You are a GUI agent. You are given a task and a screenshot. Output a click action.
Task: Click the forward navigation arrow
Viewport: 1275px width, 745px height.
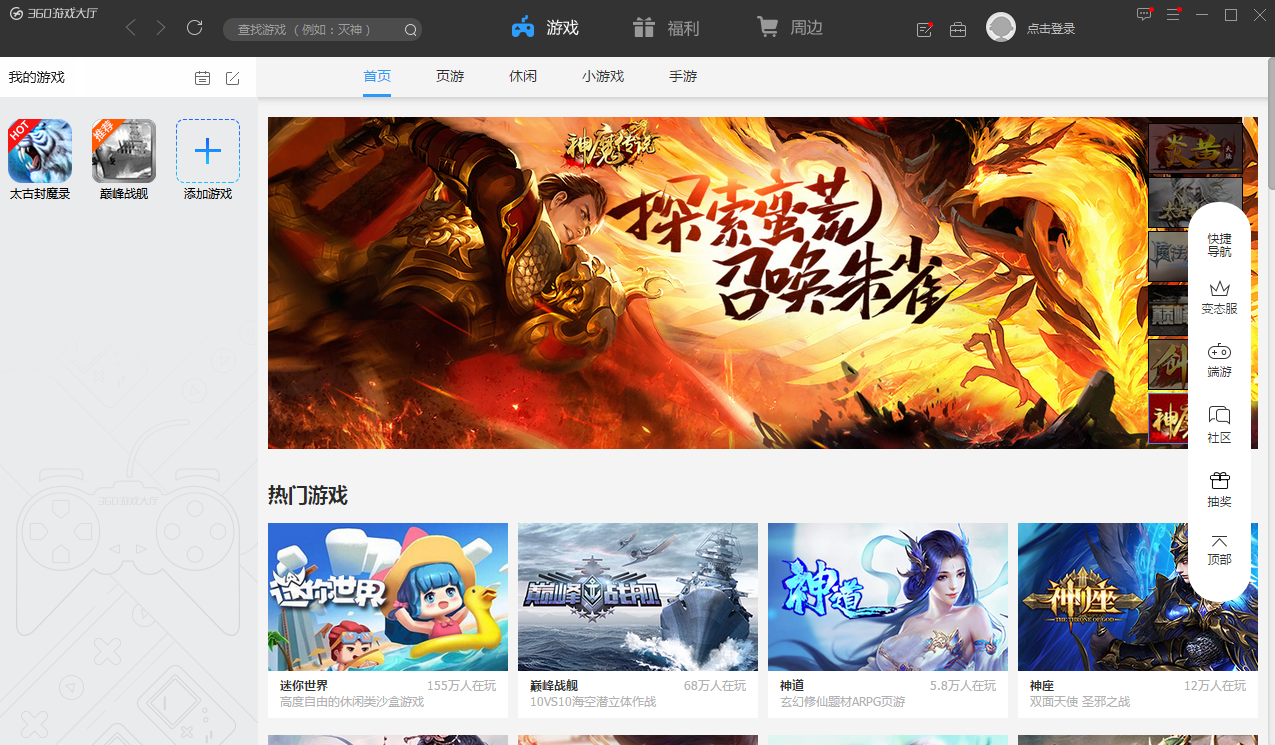coord(161,28)
